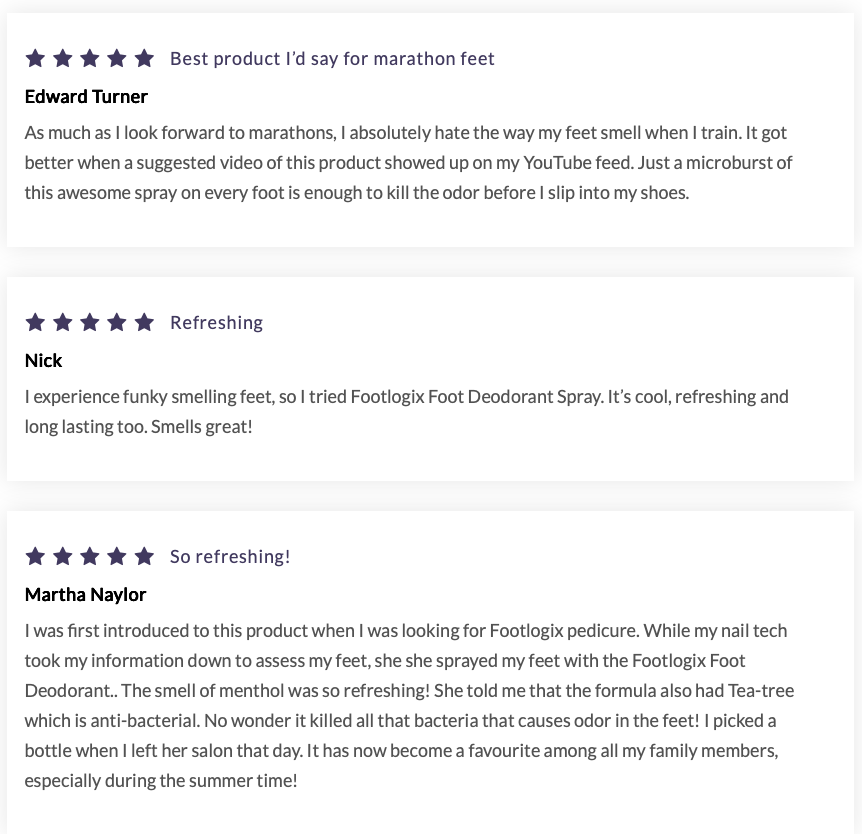The width and height of the screenshot is (862, 834).
Task: Click first star in Martha Naylor's review
Action: coord(35,556)
